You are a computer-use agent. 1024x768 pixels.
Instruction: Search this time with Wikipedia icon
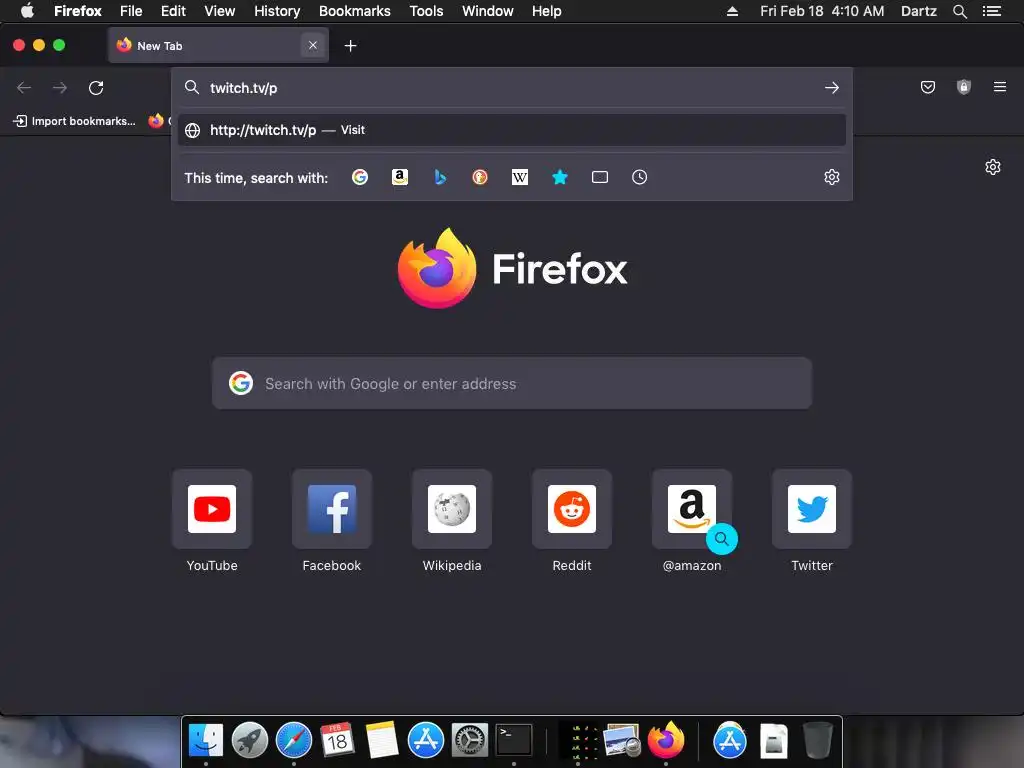click(520, 177)
